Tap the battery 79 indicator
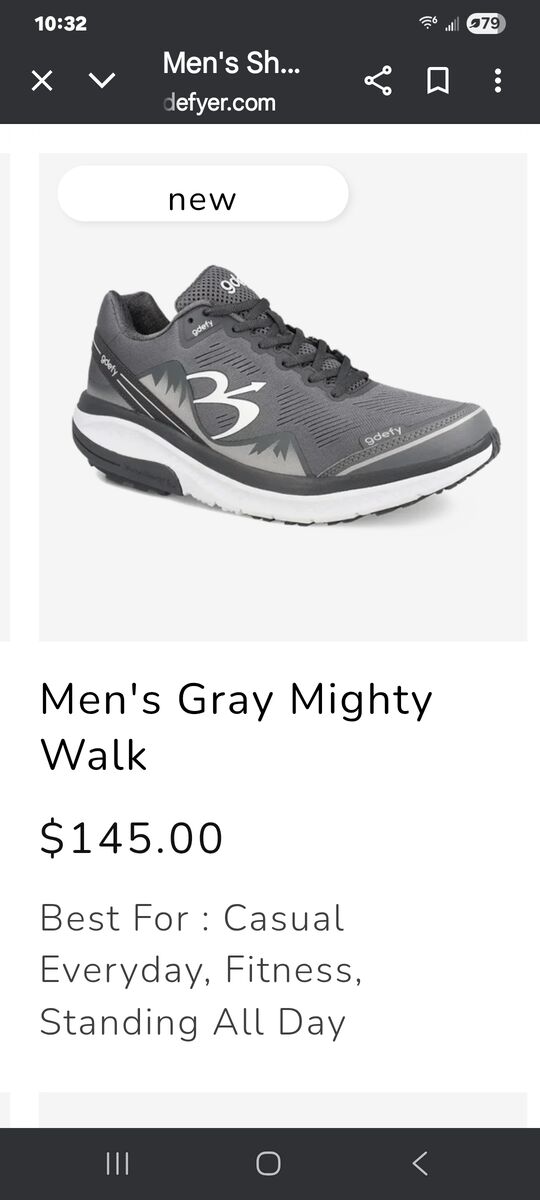 [x=486, y=24]
